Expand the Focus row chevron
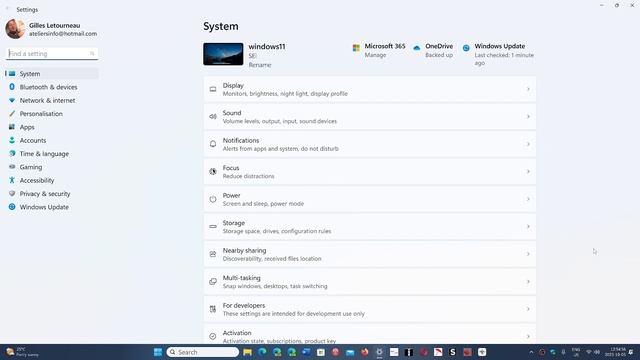Screen dimensions: 640x360 pos(528,171)
